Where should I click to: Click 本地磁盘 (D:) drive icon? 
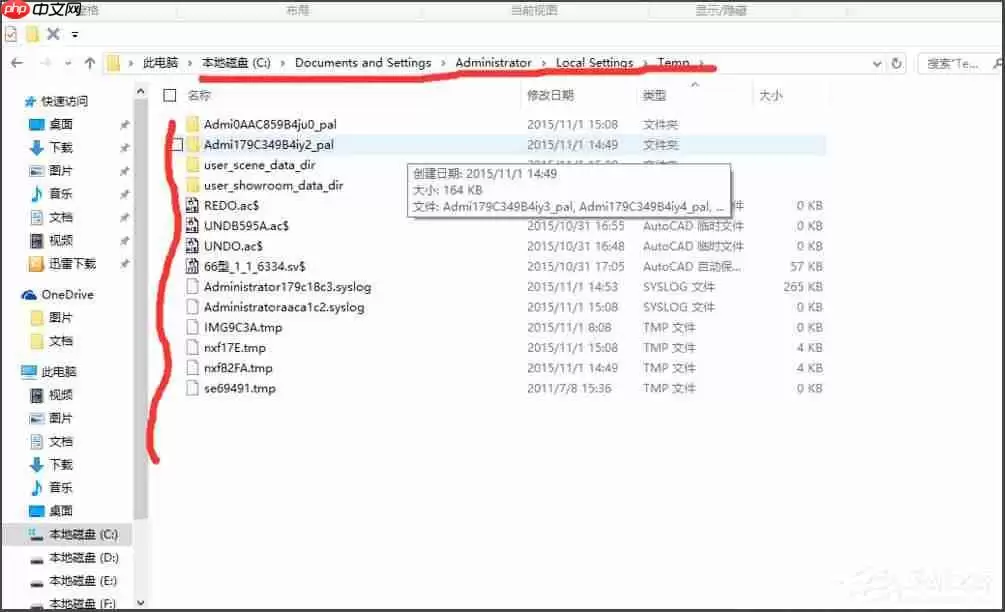click(37, 559)
